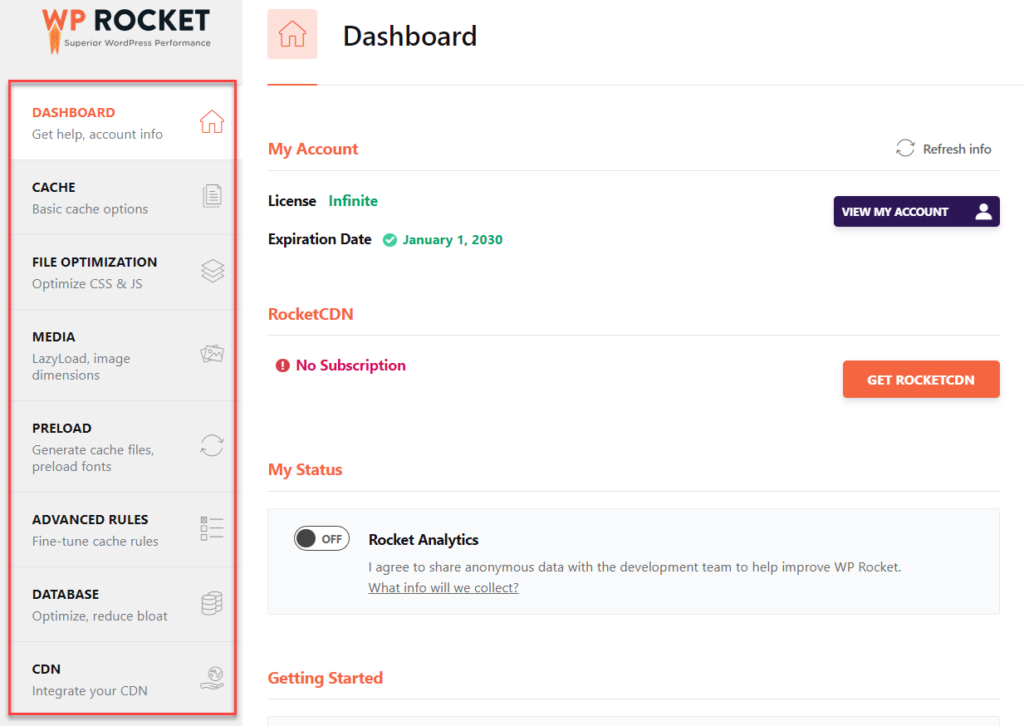This screenshot has height=726, width=1024.
Task: Click the 'January 1, 2030' expiration date
Action: 453,240
